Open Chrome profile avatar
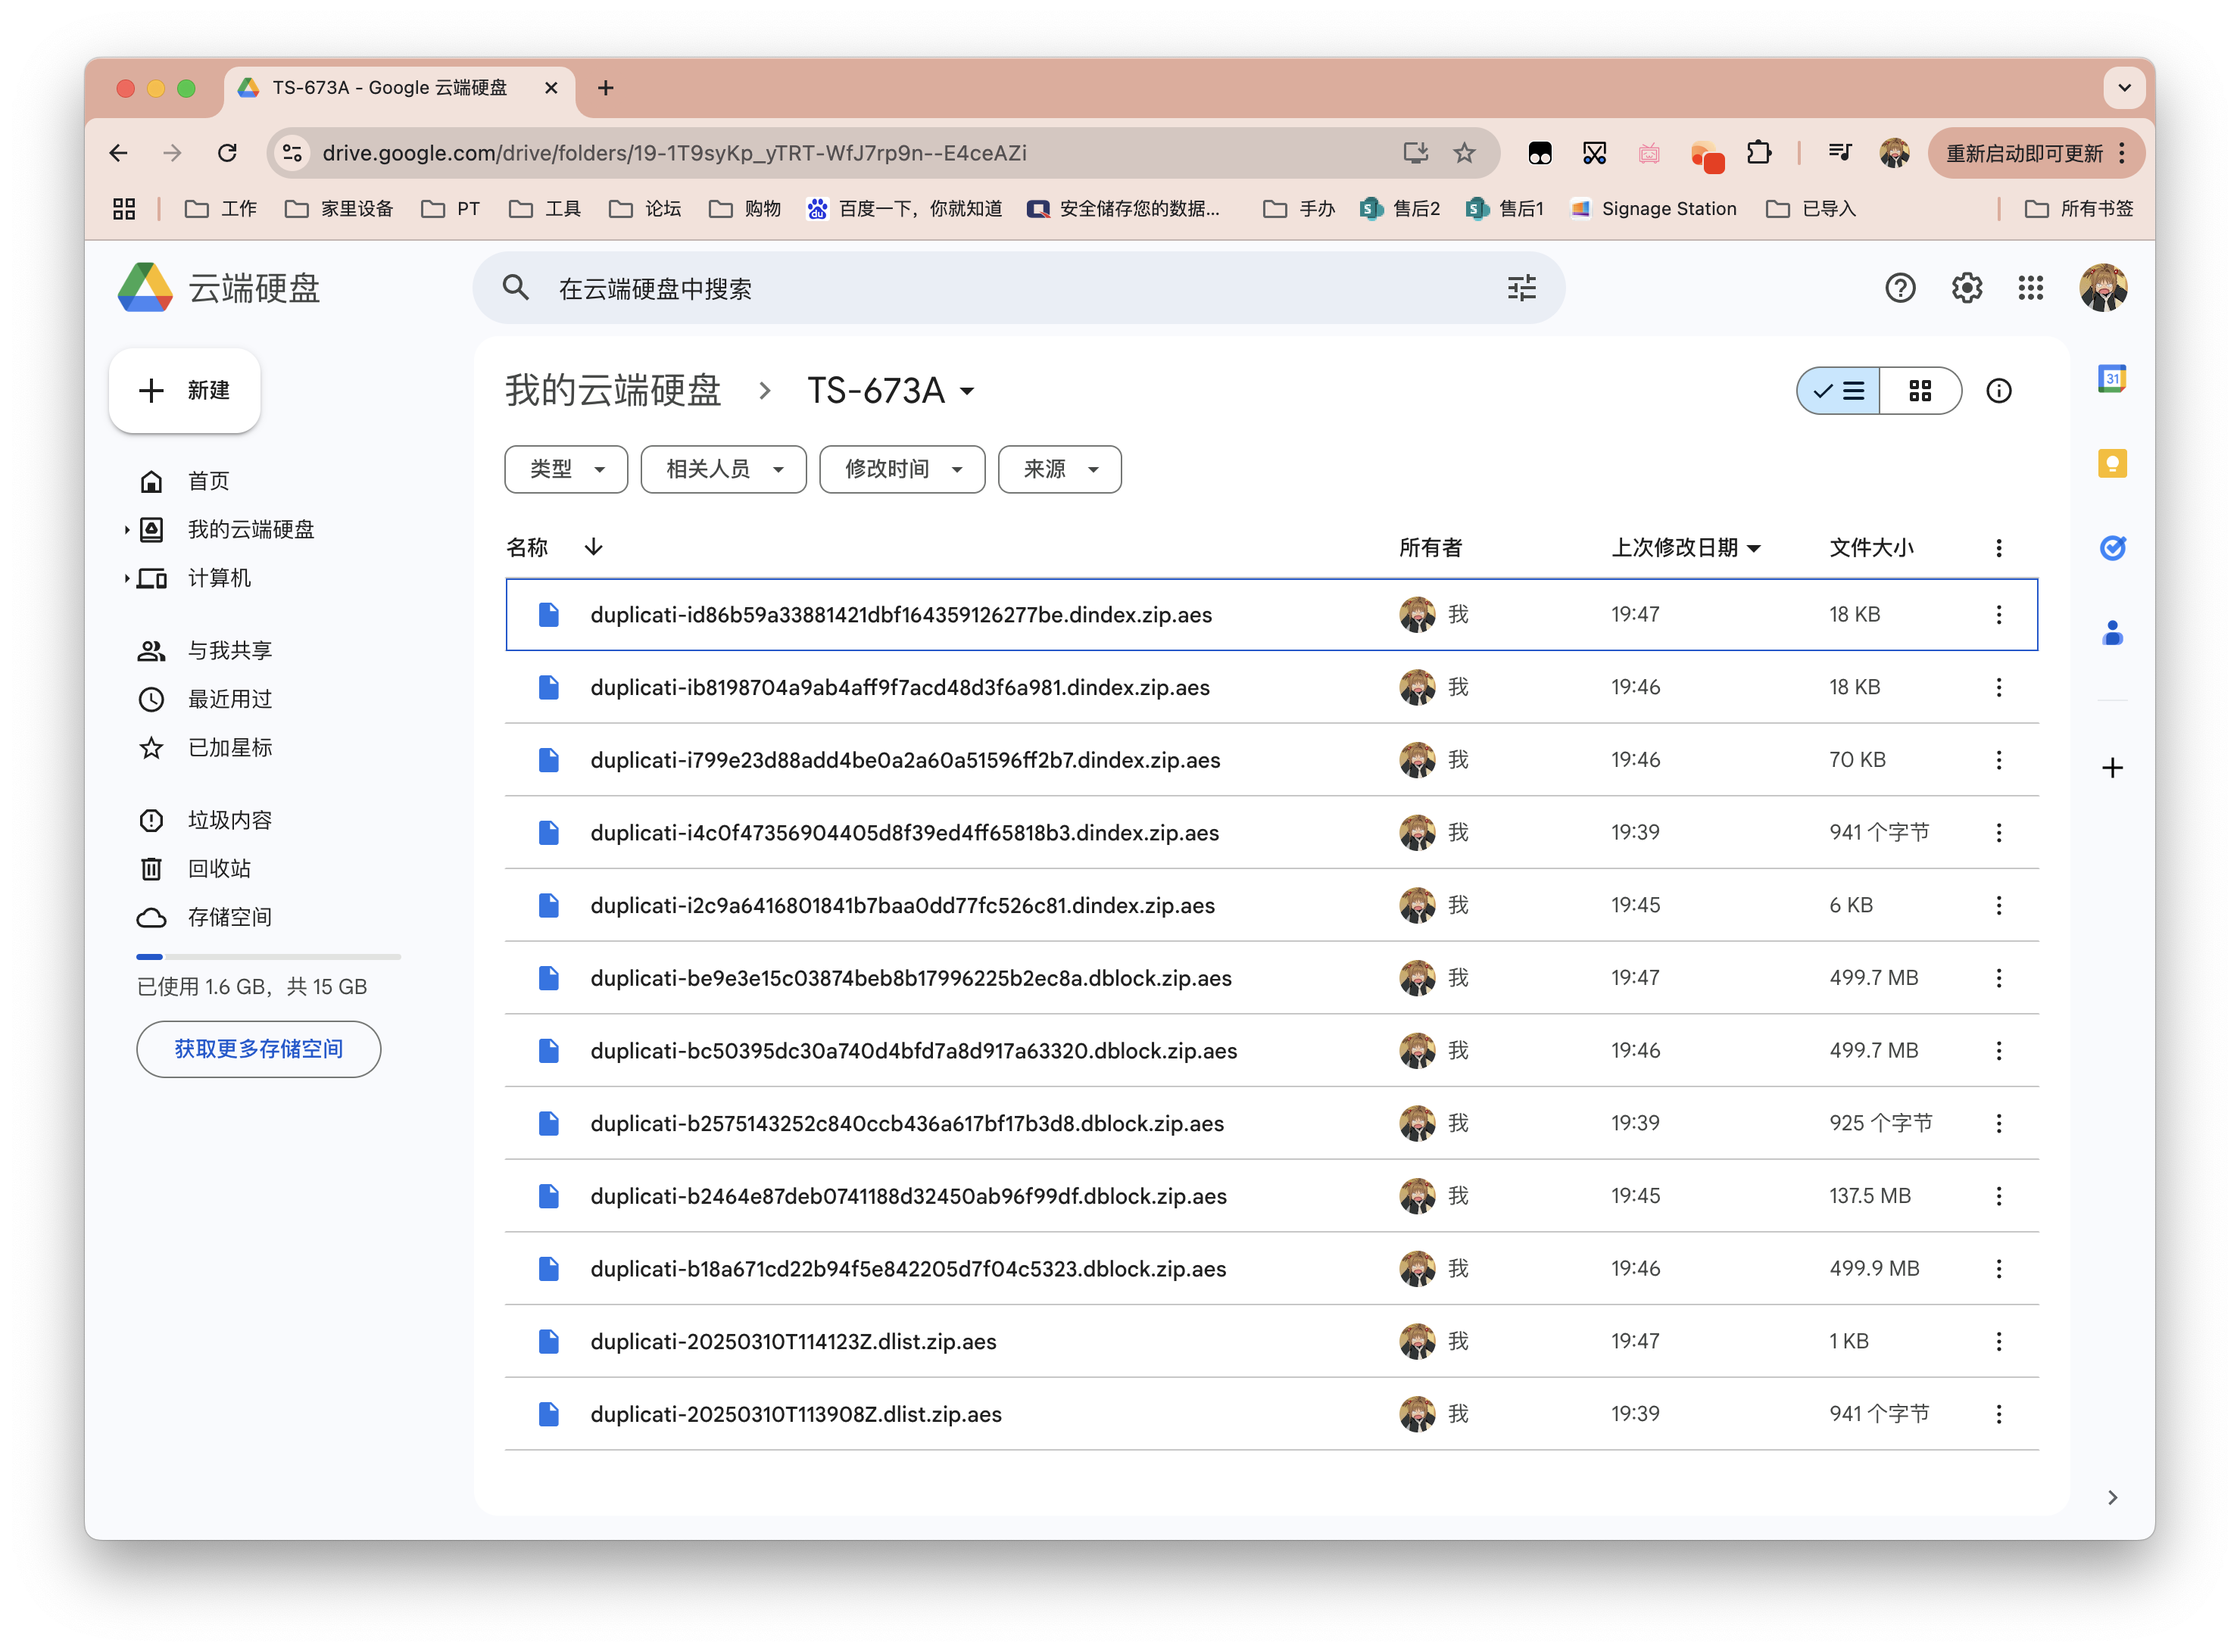Image resolution: width=2240 pixels, height=1652 pixels. tap(1893, 152)
